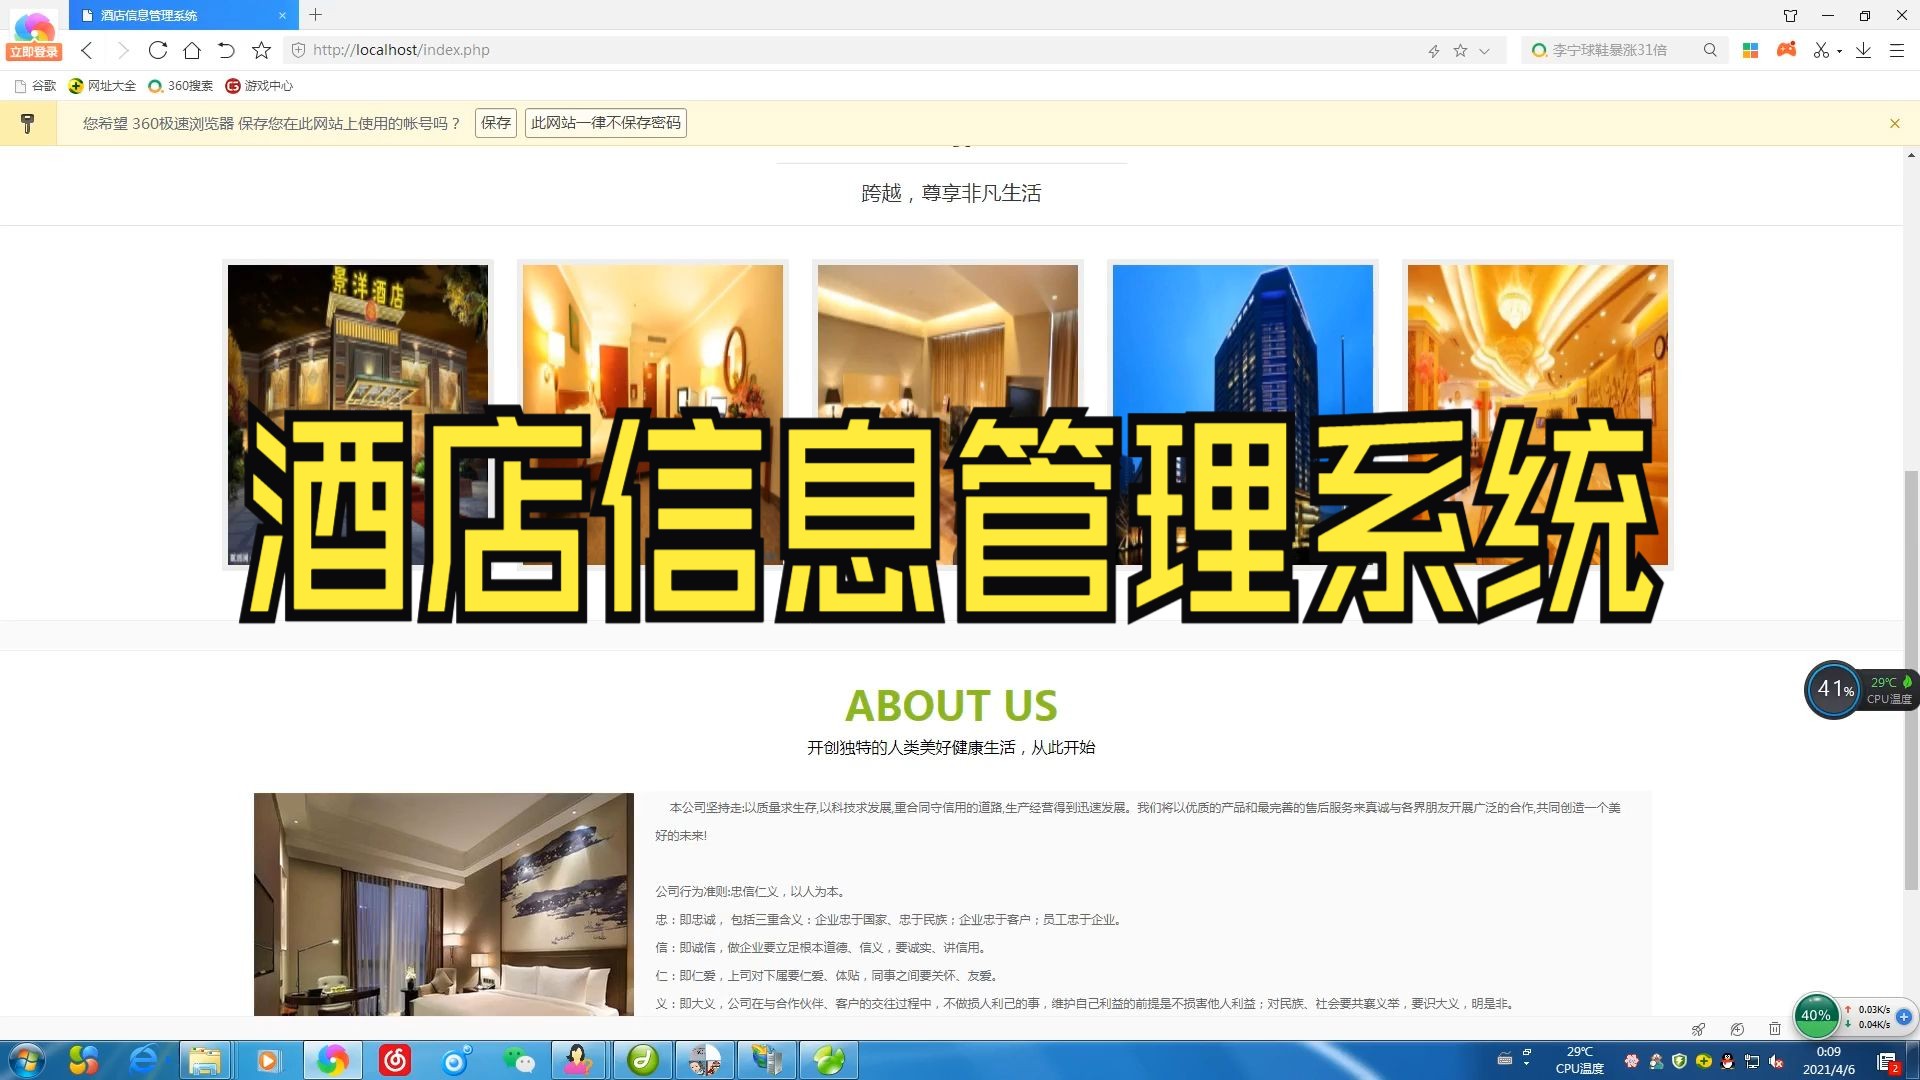Click the trash bin status bar icon
Viewport: 1920px width, 1080px height.
pos(1774,1029)
